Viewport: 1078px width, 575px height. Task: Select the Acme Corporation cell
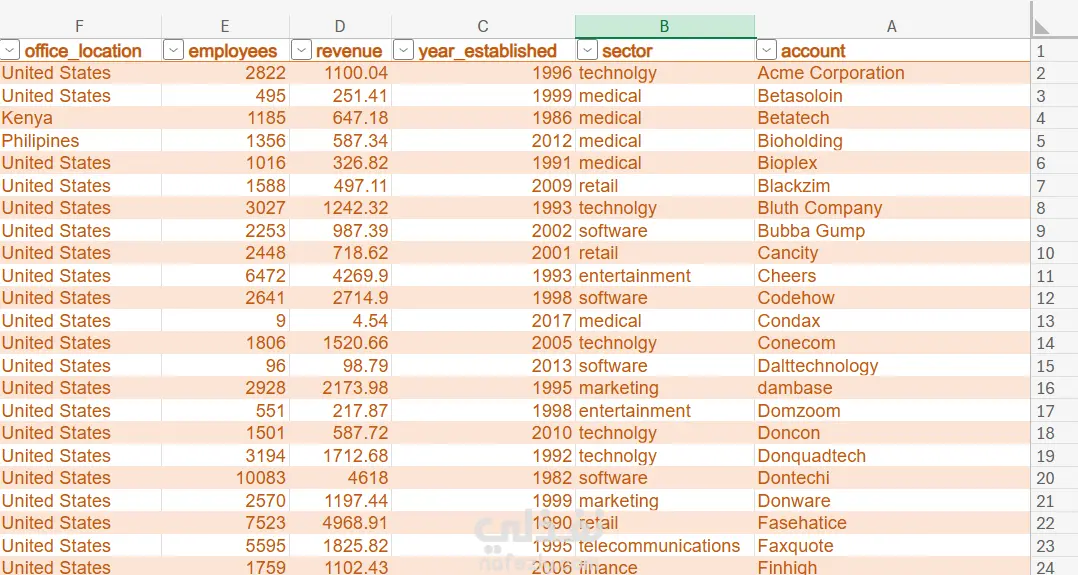[x=830, y=73]
